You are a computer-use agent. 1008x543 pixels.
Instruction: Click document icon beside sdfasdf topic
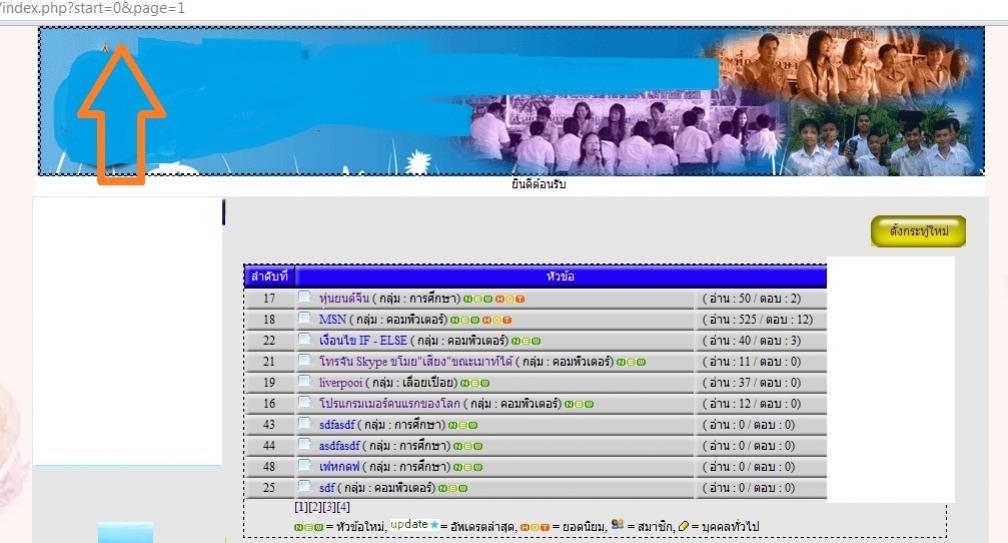305,424
